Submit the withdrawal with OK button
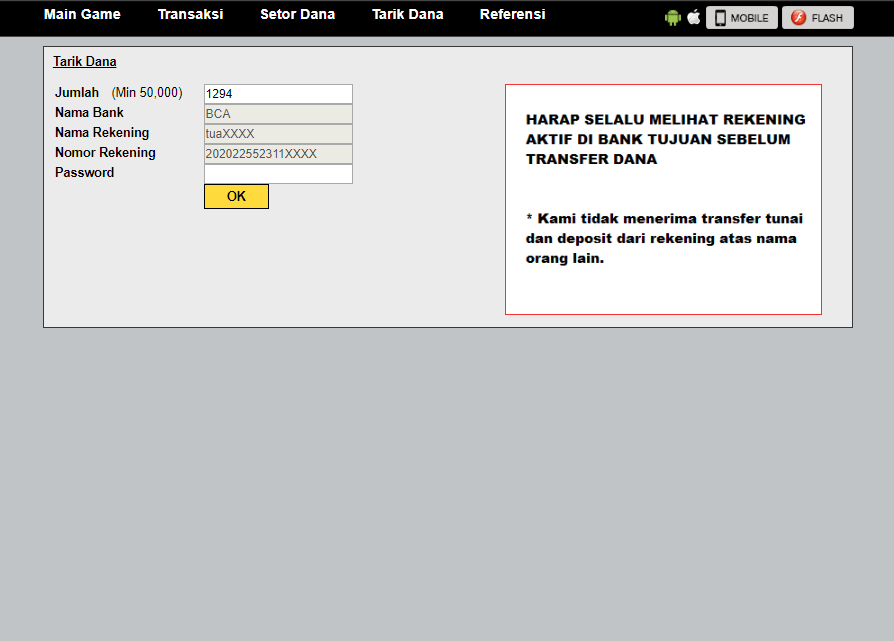This screenshot has height=641, width=894. [237, 196]
